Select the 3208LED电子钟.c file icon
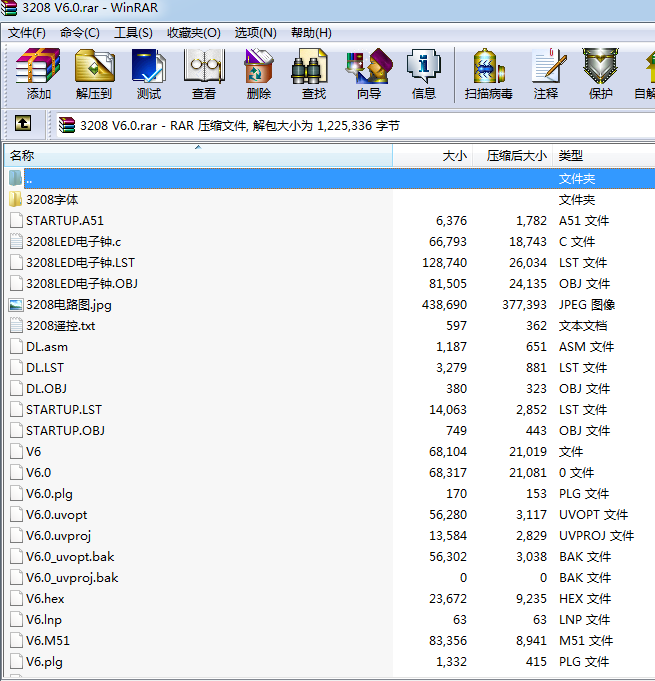This screenshot has height=681, width=655. (x=16, y=241)
